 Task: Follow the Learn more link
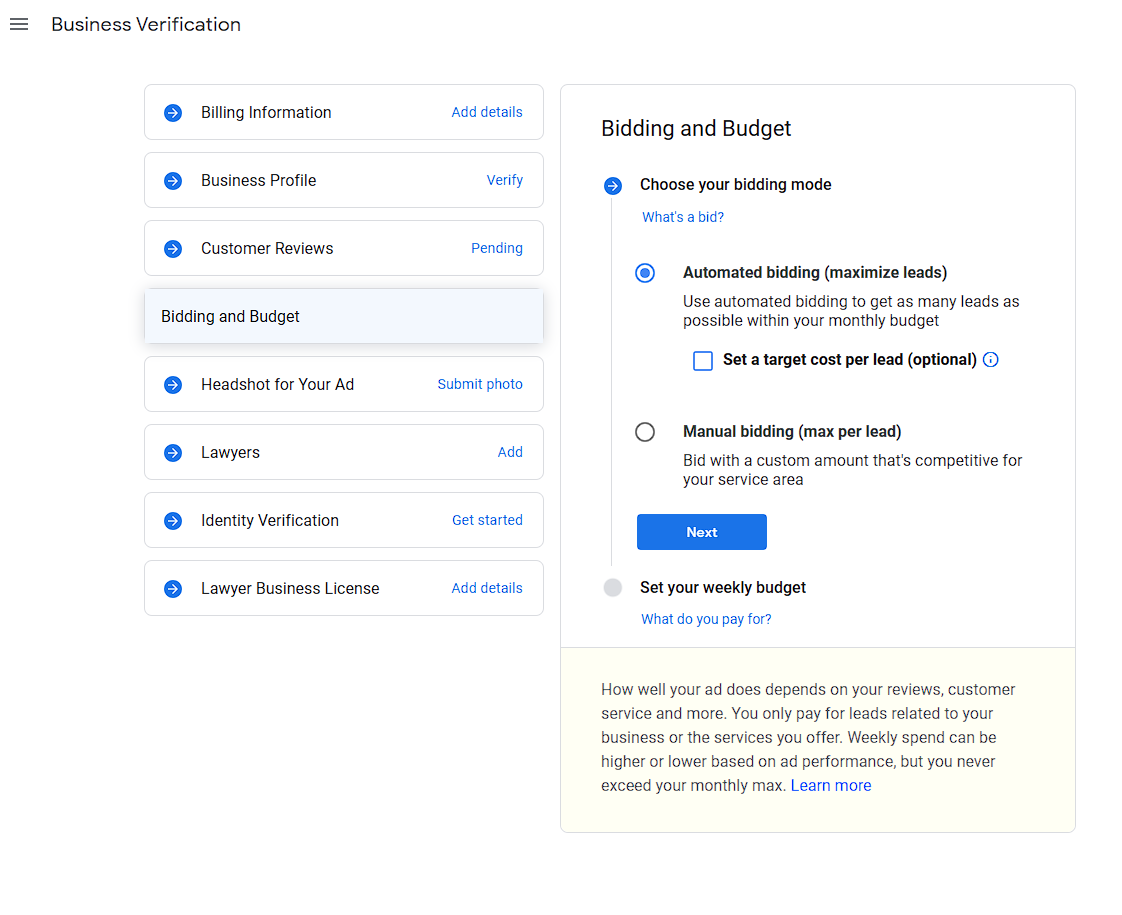[830, 786]
